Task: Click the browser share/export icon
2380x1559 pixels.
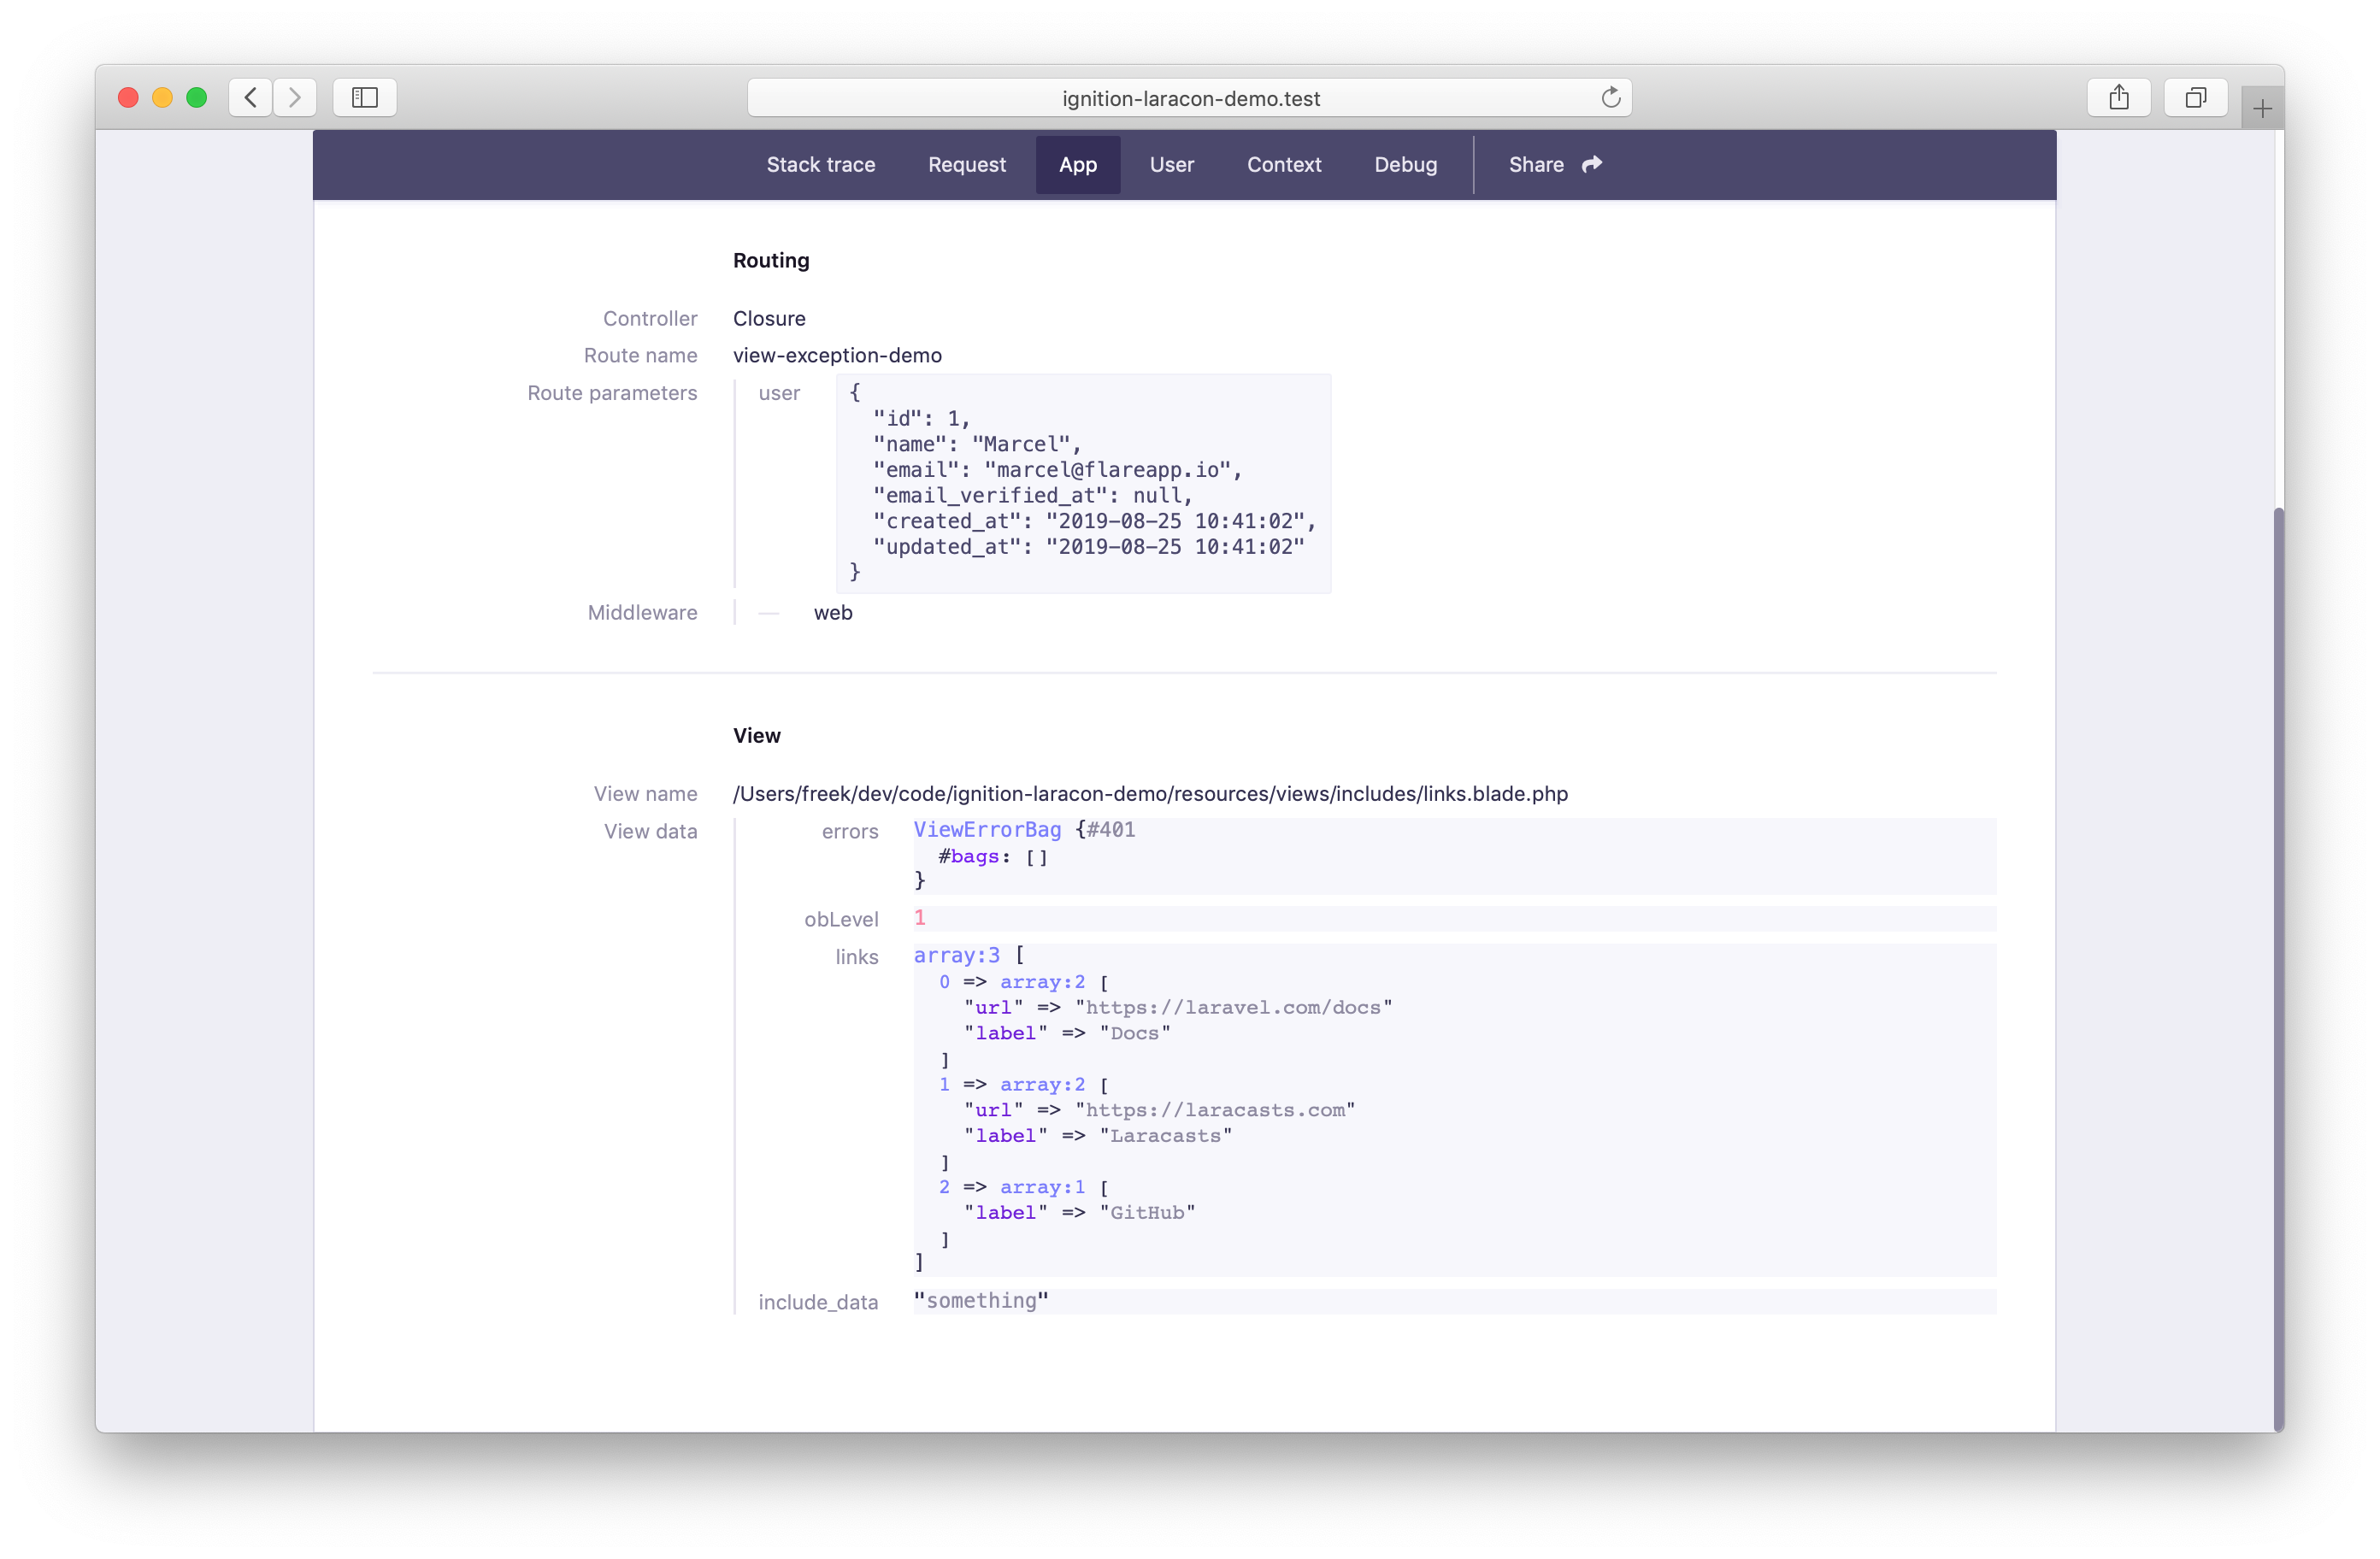Action: 2119,97
